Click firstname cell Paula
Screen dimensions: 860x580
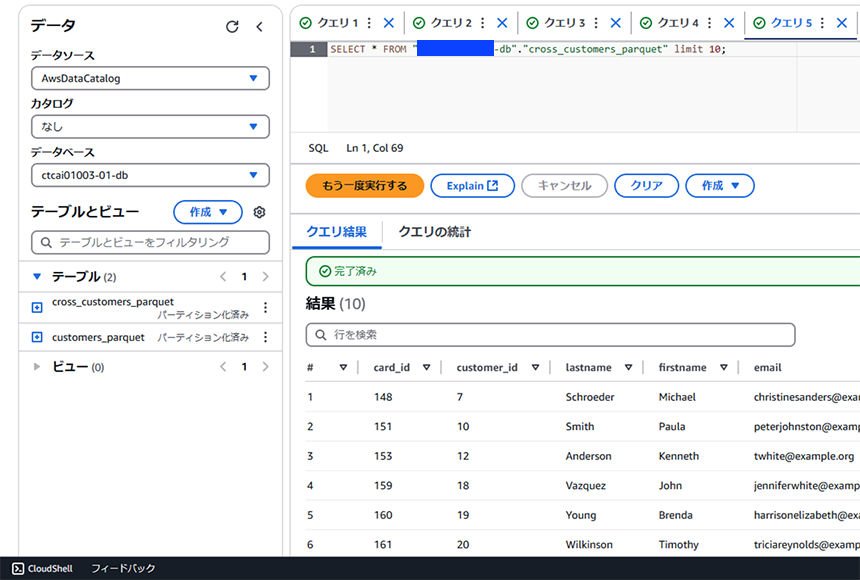click(672, 426)
